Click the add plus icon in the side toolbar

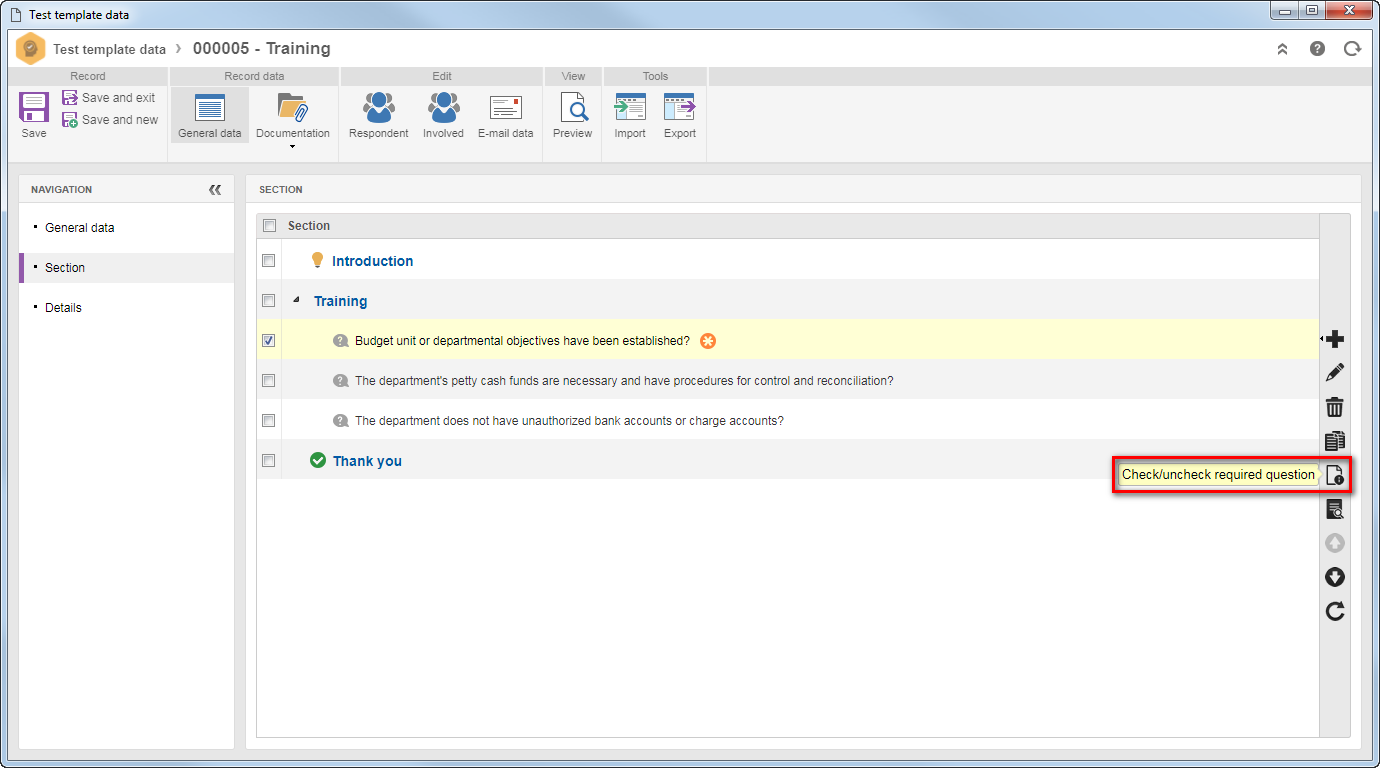pos(1335,340)
